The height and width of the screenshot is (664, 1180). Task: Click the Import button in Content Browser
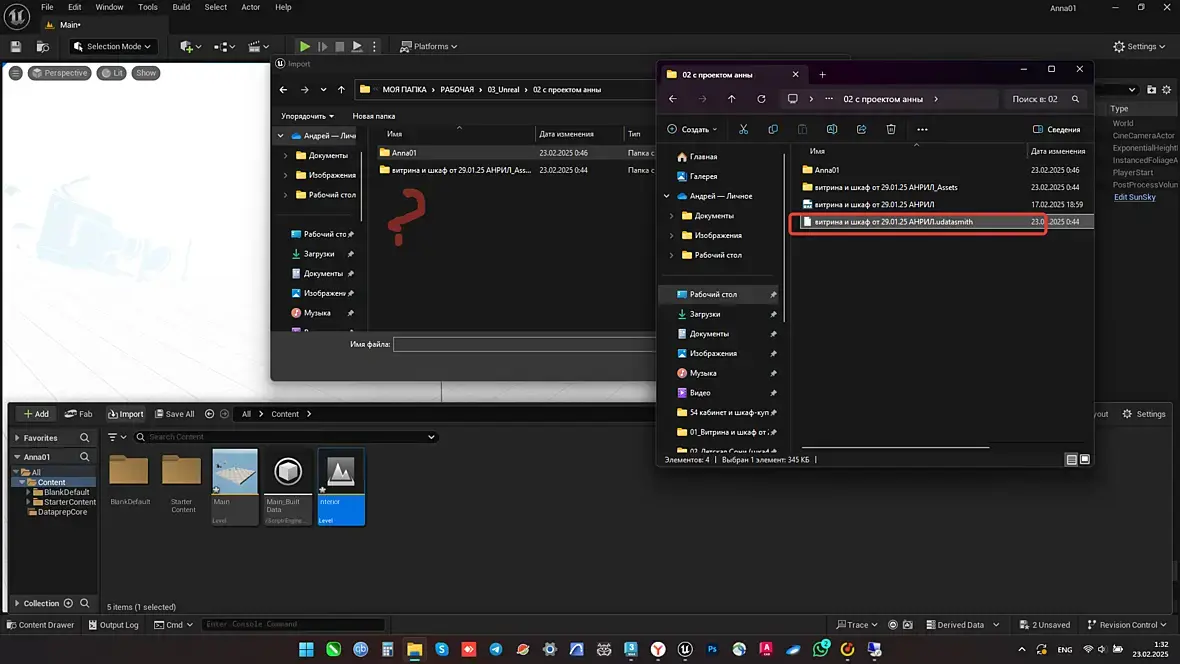click(126, 414)
